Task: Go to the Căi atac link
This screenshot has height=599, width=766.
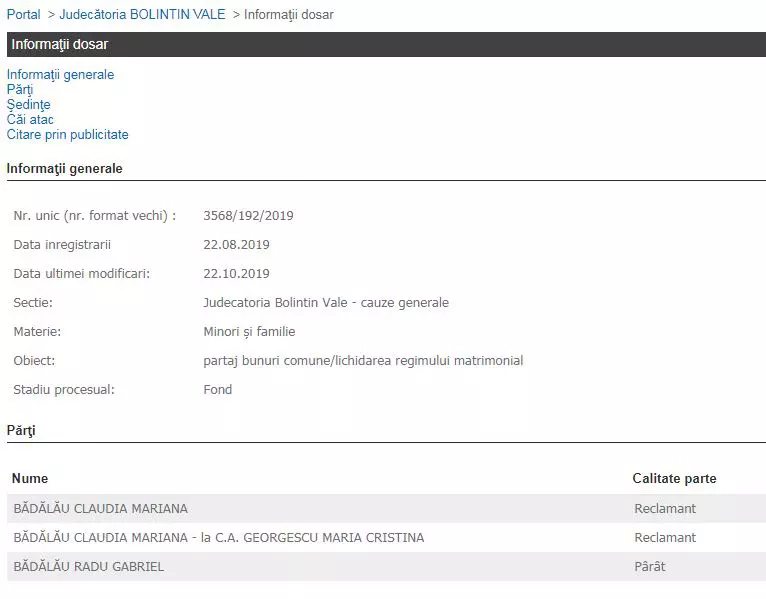Action: [x=30, y=120]
